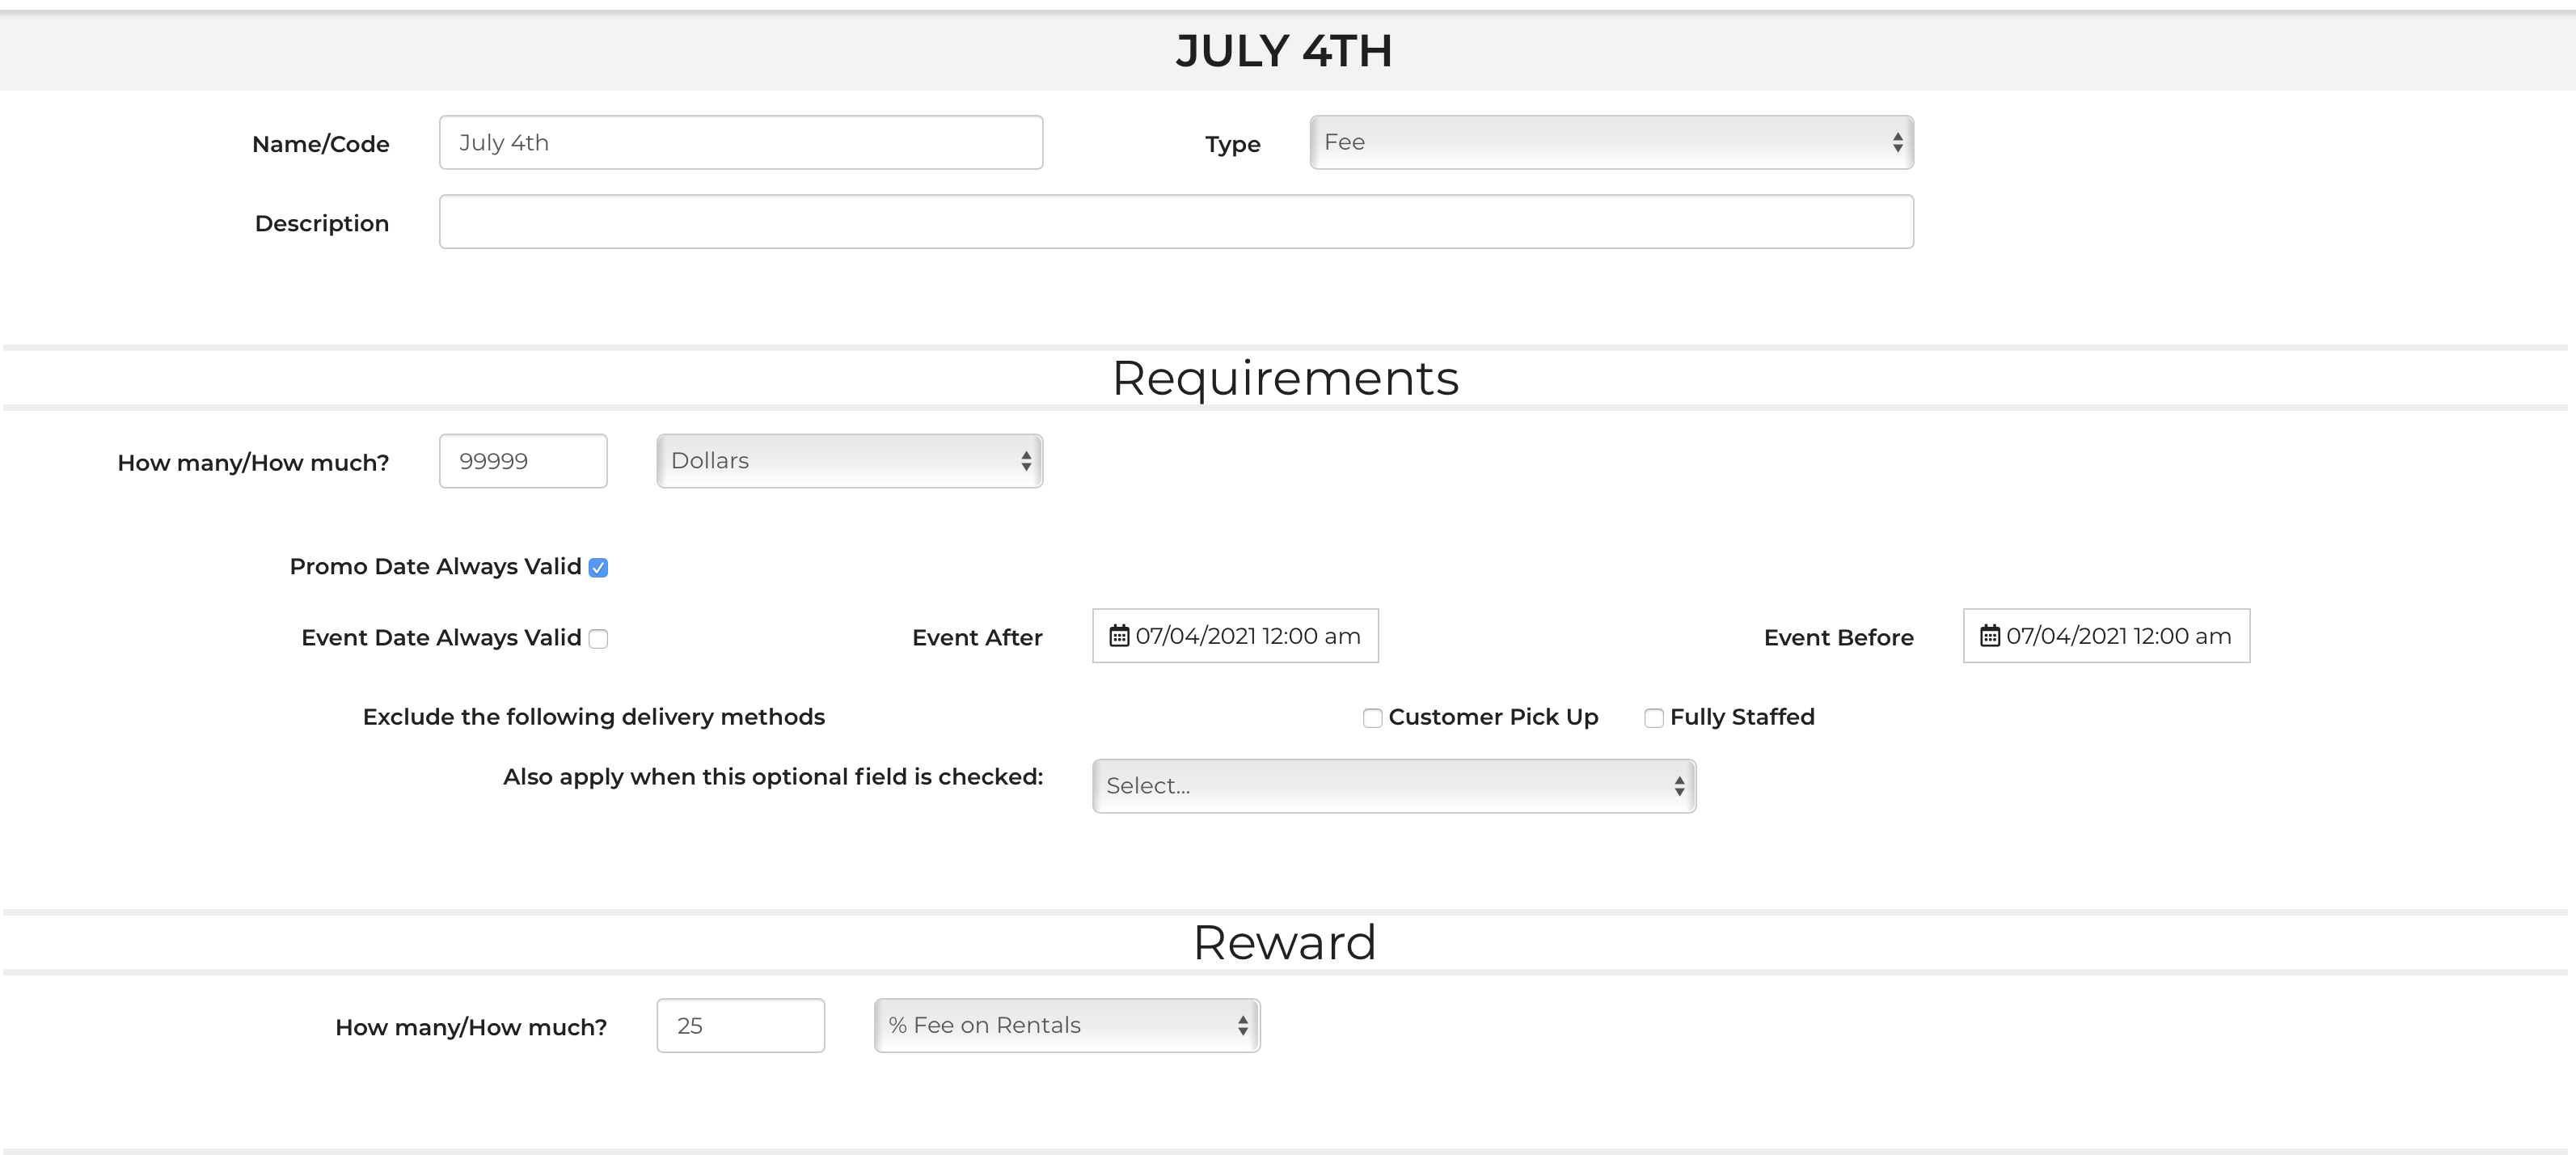Click the empty Description input field
This screenshot has width=2576, height=1155.
(1176, 221)
